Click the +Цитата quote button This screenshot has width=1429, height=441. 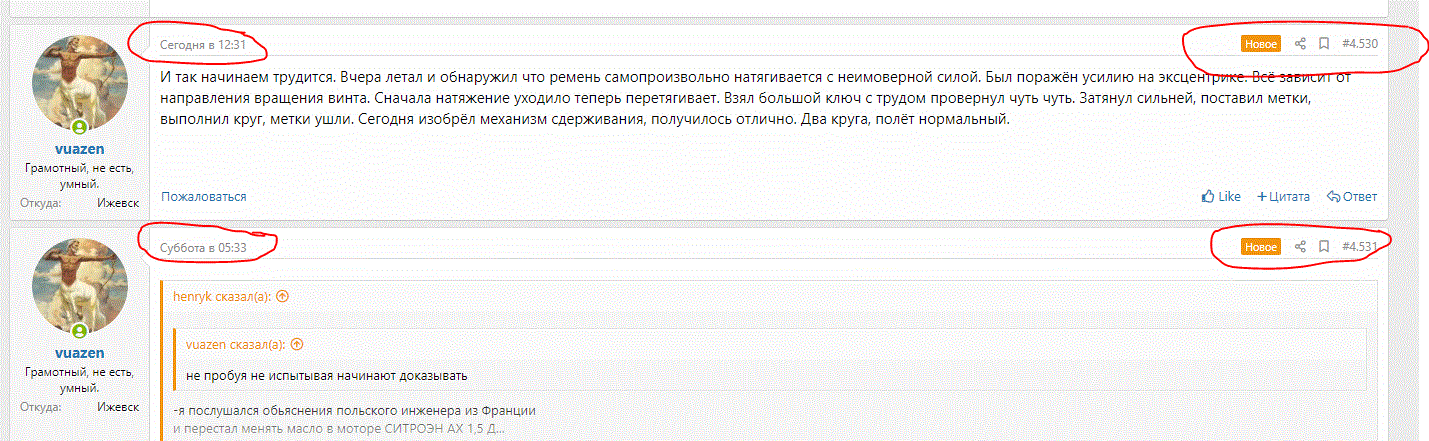1283,197
